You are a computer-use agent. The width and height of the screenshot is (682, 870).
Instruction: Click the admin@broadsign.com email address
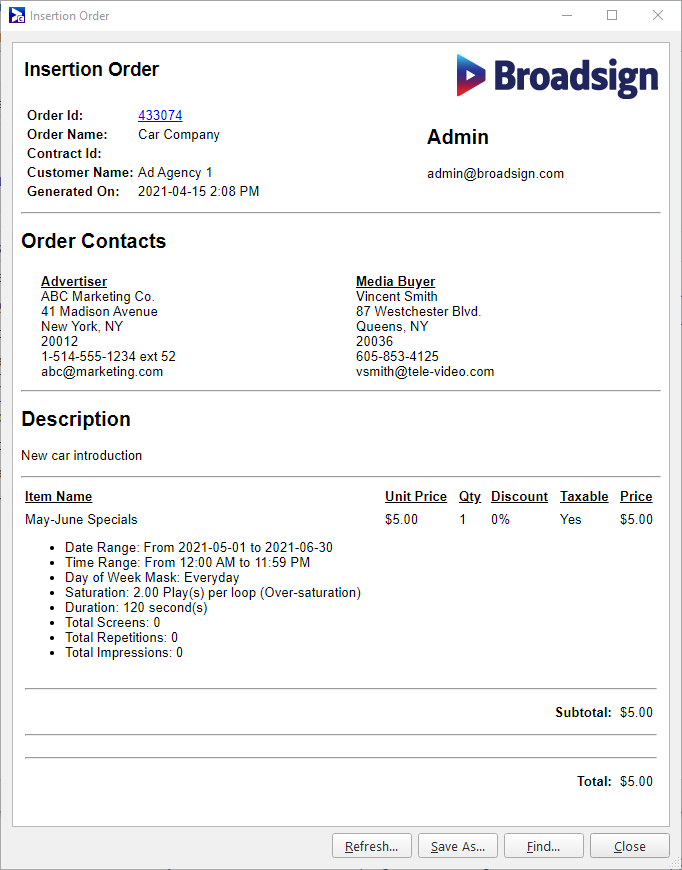click(x=495, y=174)
